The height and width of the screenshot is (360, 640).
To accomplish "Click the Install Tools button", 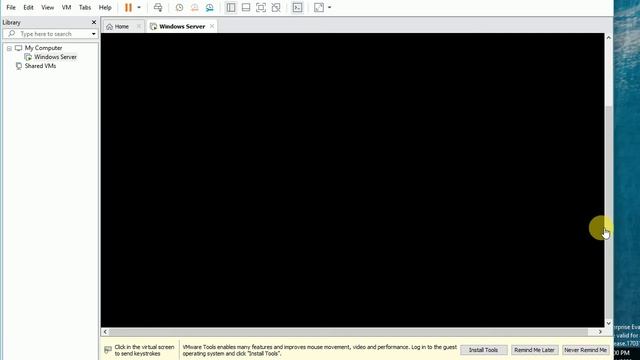I will 483,350.
